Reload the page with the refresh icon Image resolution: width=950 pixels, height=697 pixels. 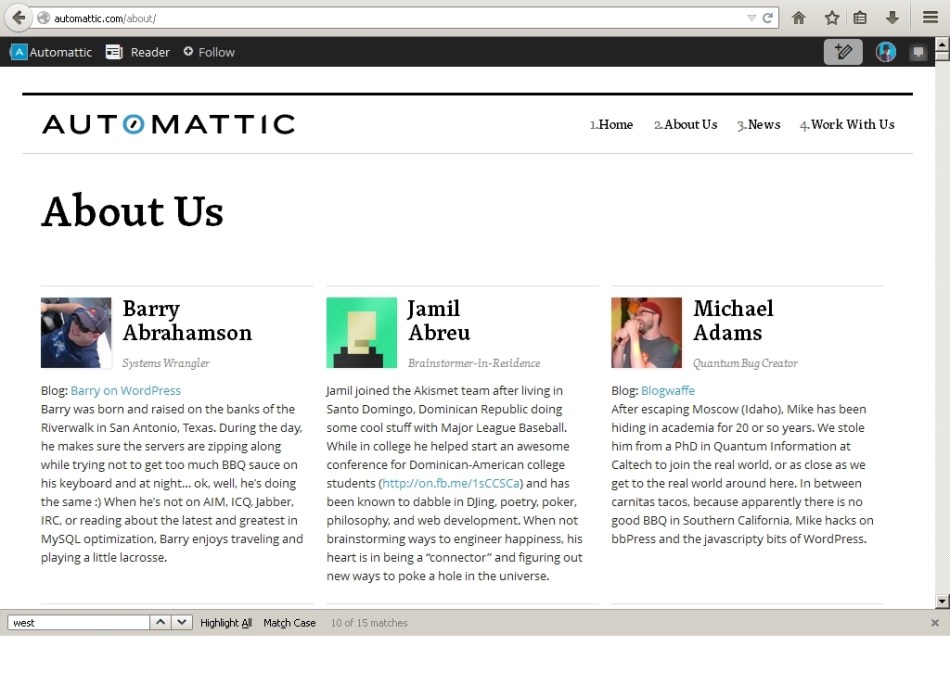(x=768, y=18)
